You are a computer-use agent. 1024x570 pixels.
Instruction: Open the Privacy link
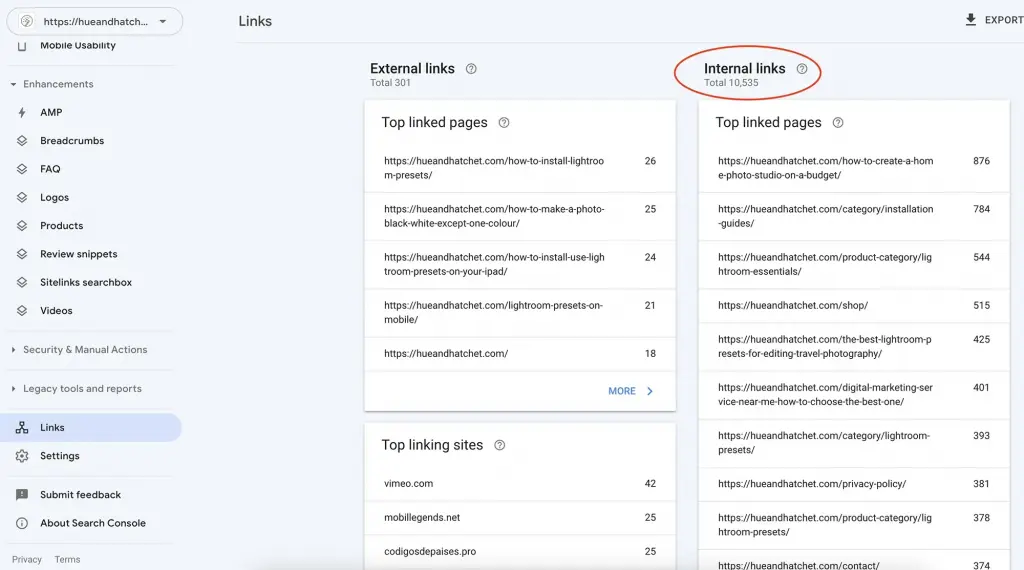point(27,560)
